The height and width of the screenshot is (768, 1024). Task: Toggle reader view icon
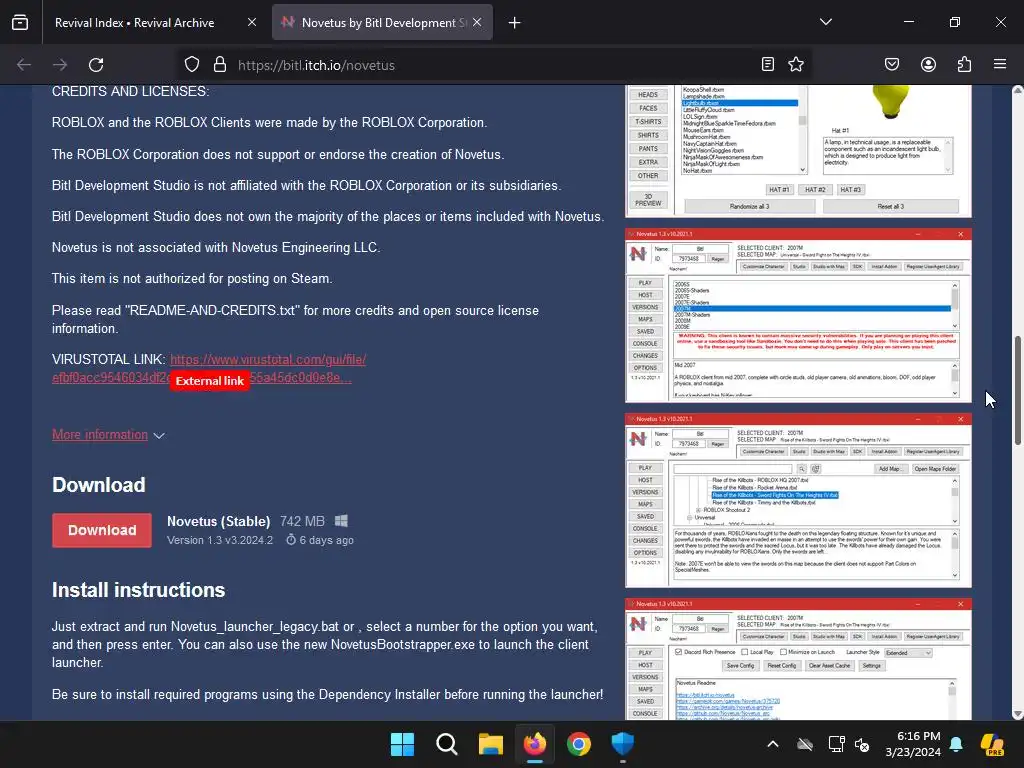pyautogui.click(x=768, y=65)
